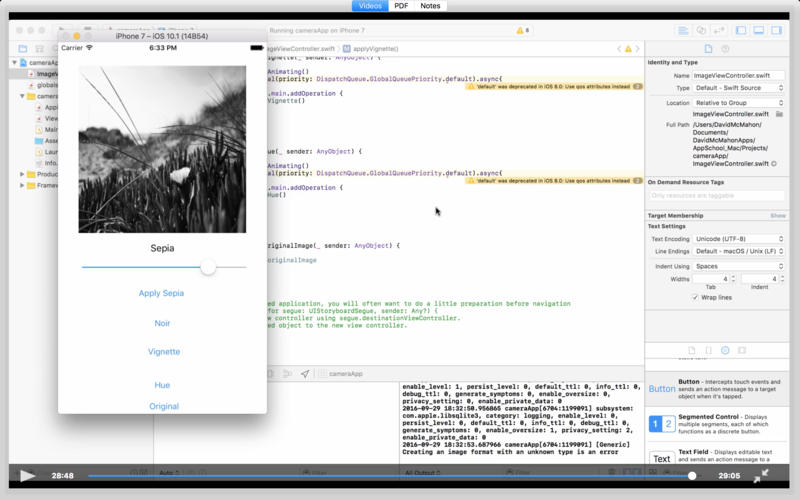Image resolution: width=800 pixels, height=500 pixels.
Task: Exit fullscreen using the collapse arrows icon
Action: [x=761, y=476]
